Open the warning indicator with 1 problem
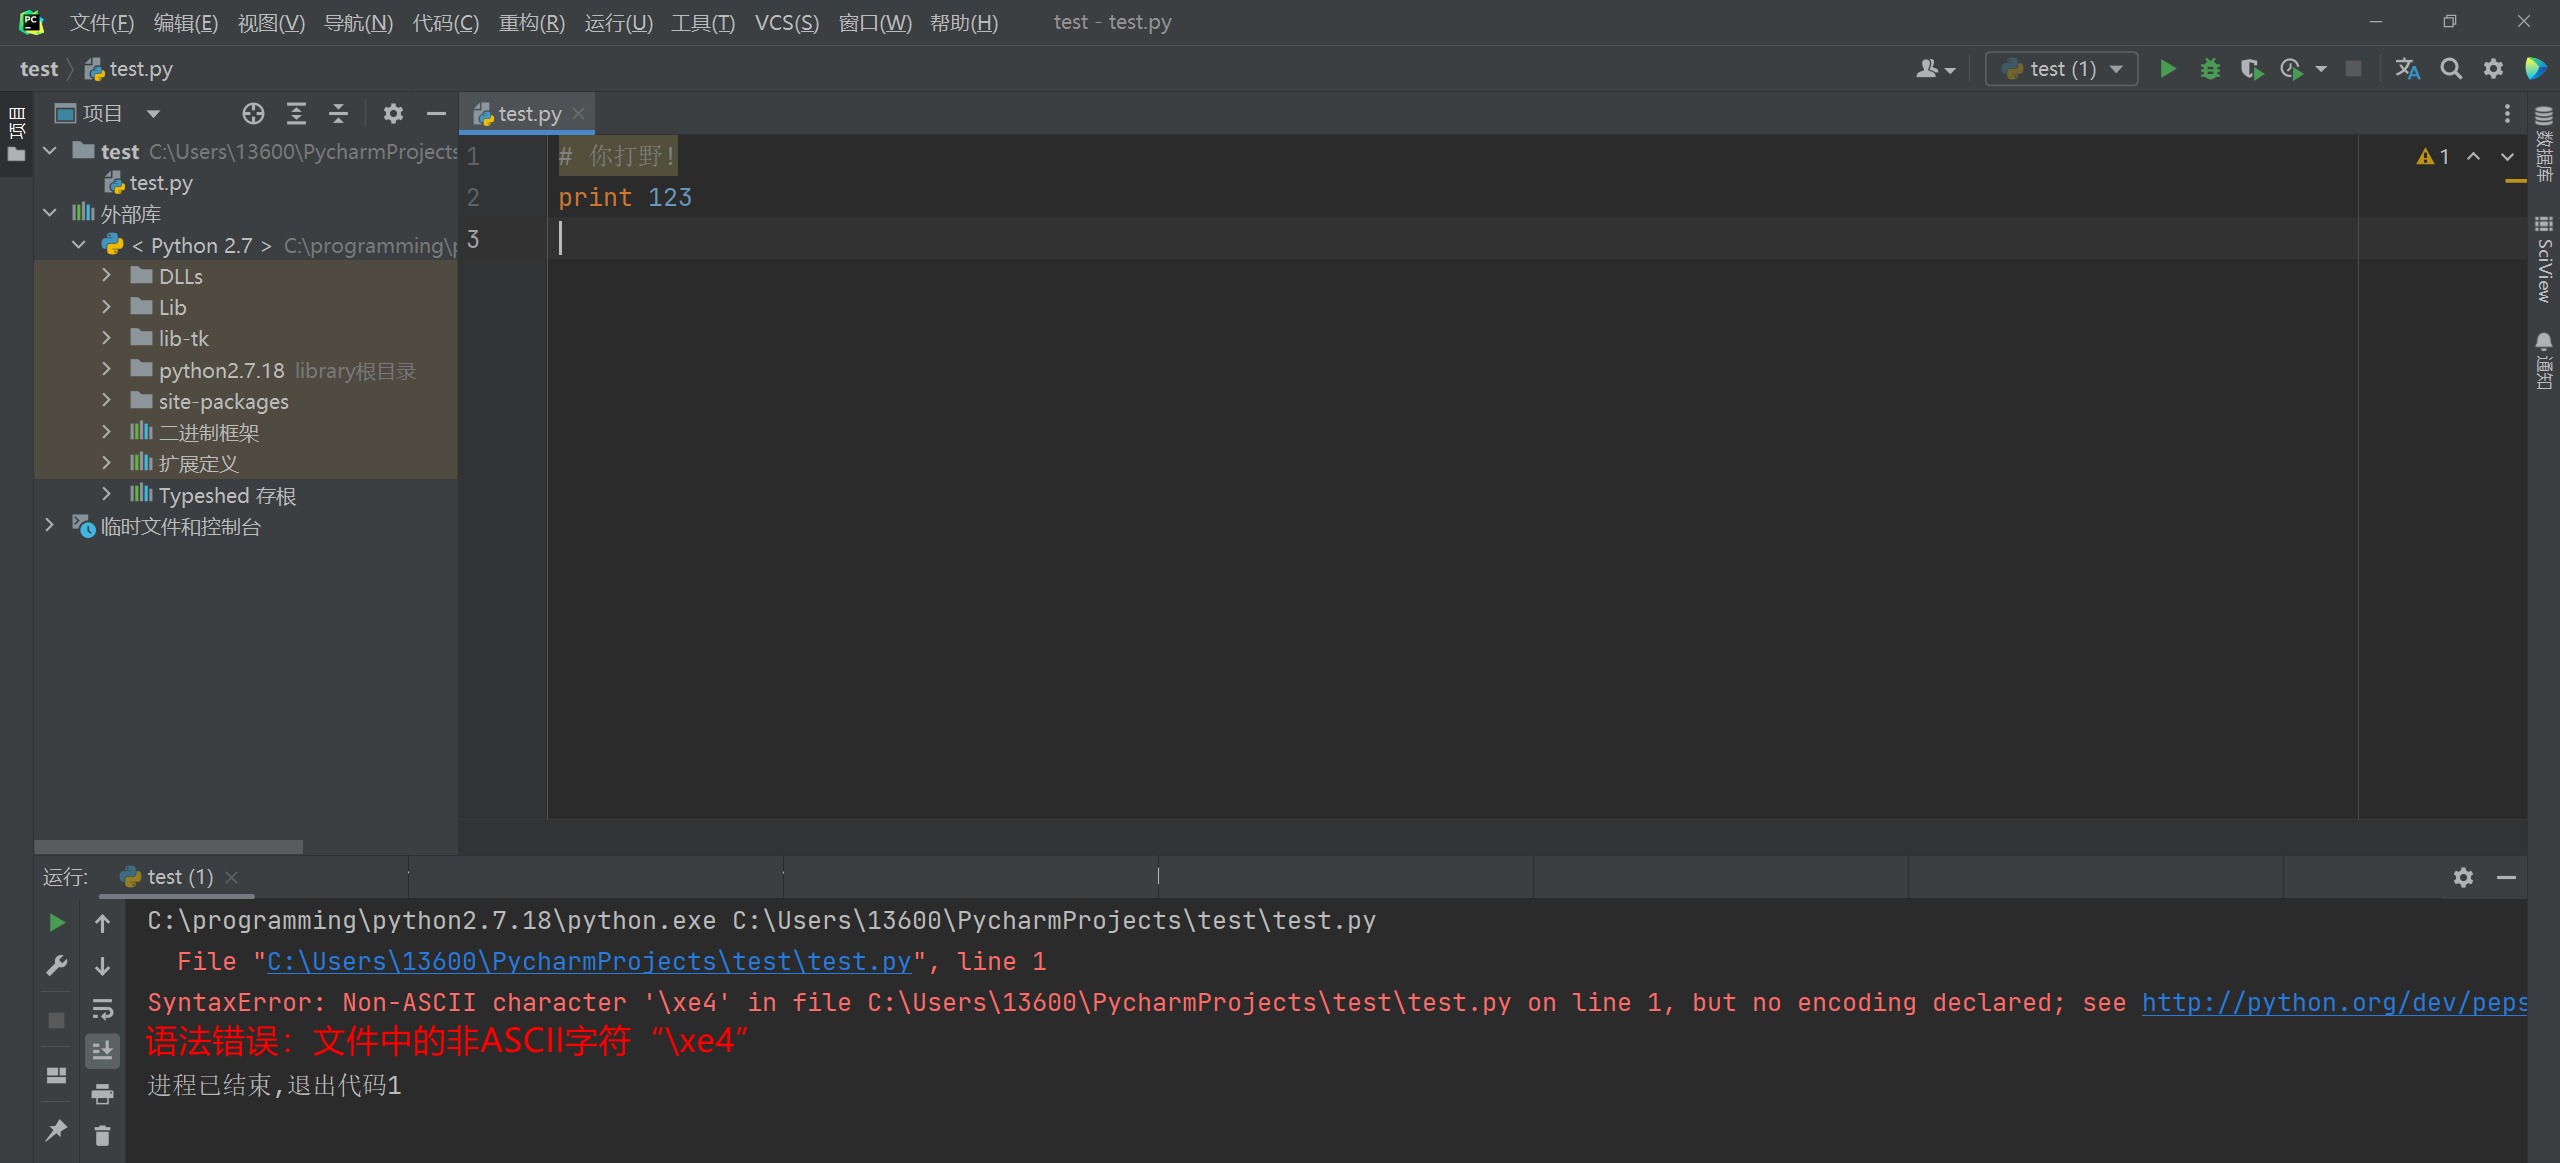 (x=2433, y=157)
